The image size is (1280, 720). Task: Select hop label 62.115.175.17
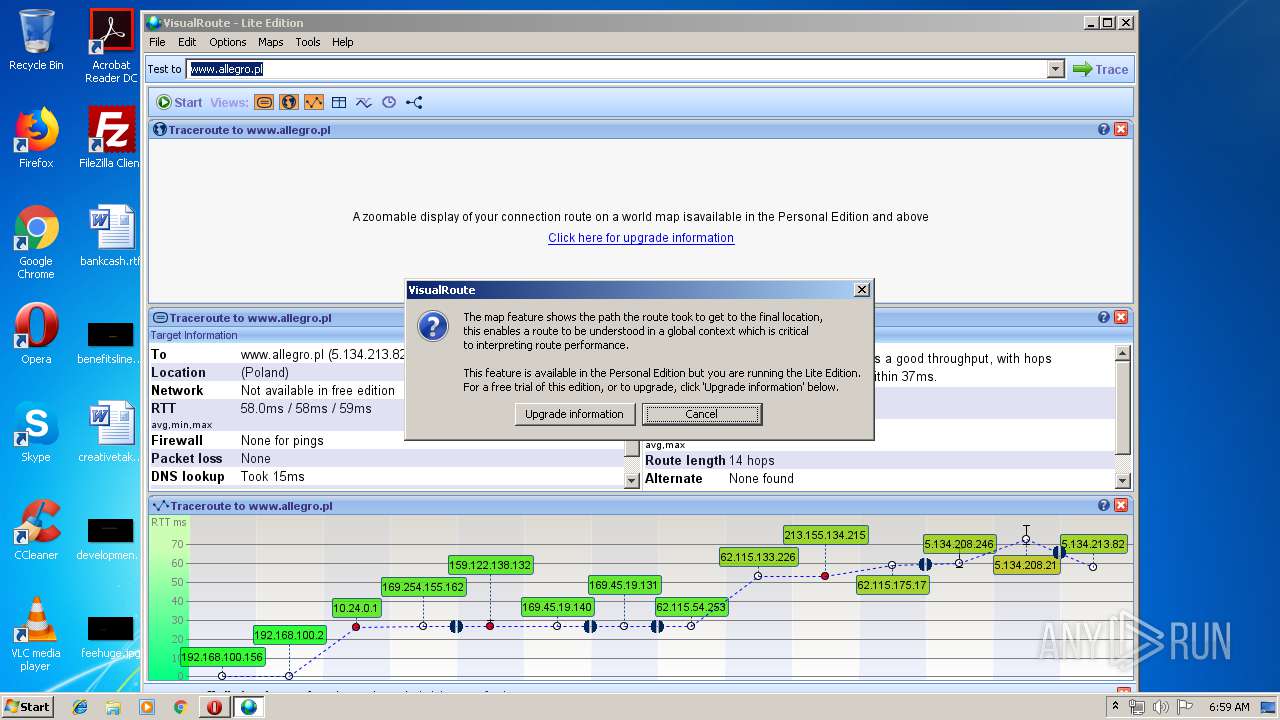892,585
